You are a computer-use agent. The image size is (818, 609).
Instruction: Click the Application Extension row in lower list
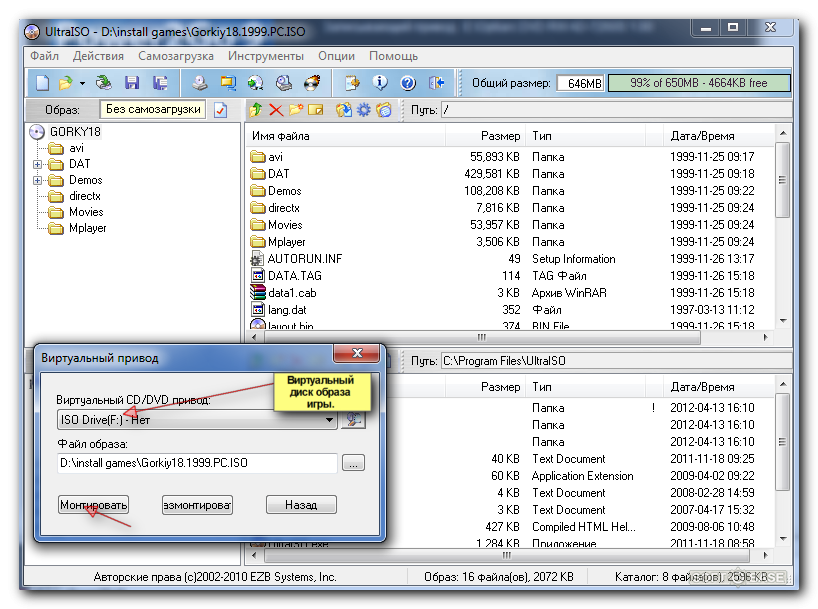click(584, 476)
